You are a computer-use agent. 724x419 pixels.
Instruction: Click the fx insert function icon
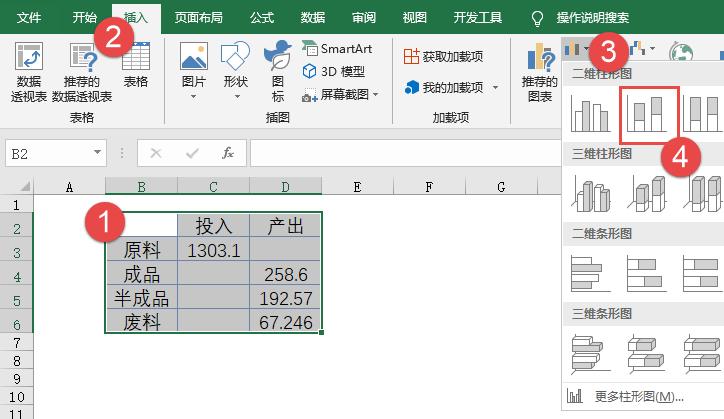[x=228, y=153]
